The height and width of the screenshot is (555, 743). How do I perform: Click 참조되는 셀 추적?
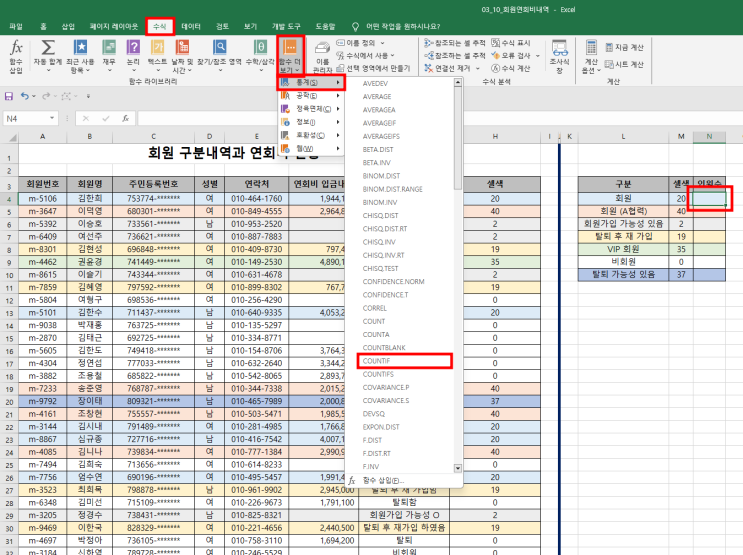pyautogui.click(x=454, y=43)
